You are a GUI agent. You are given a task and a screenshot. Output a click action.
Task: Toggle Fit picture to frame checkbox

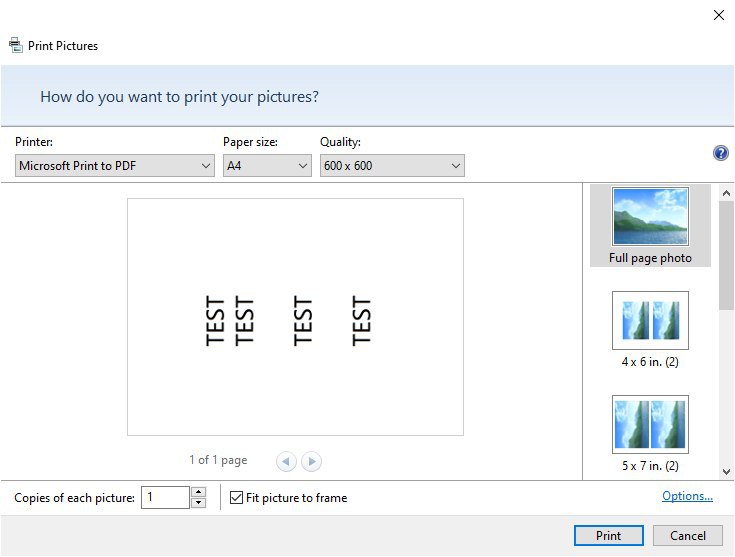point(236,497)
